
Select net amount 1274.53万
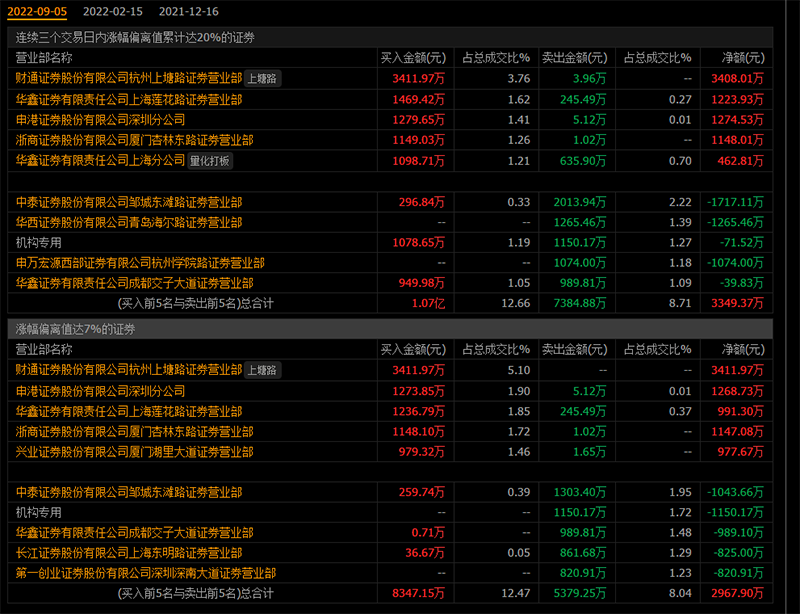click(737, 120)
